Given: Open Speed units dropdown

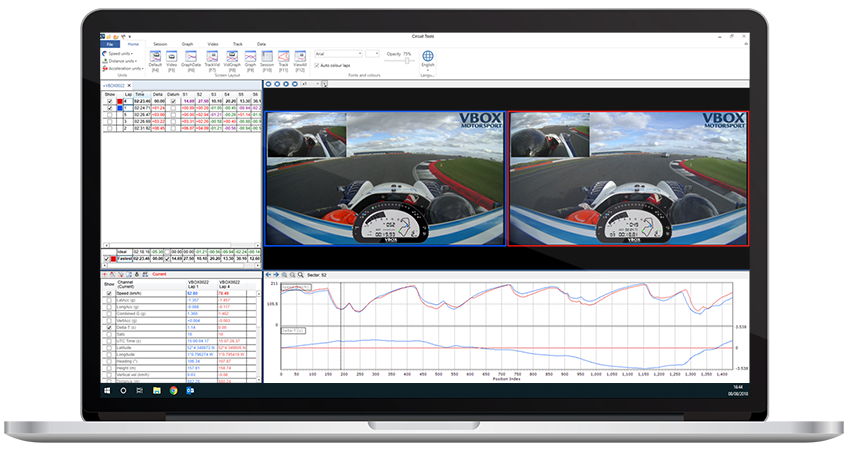Looking at the screenshot, I should coord(118,54).
